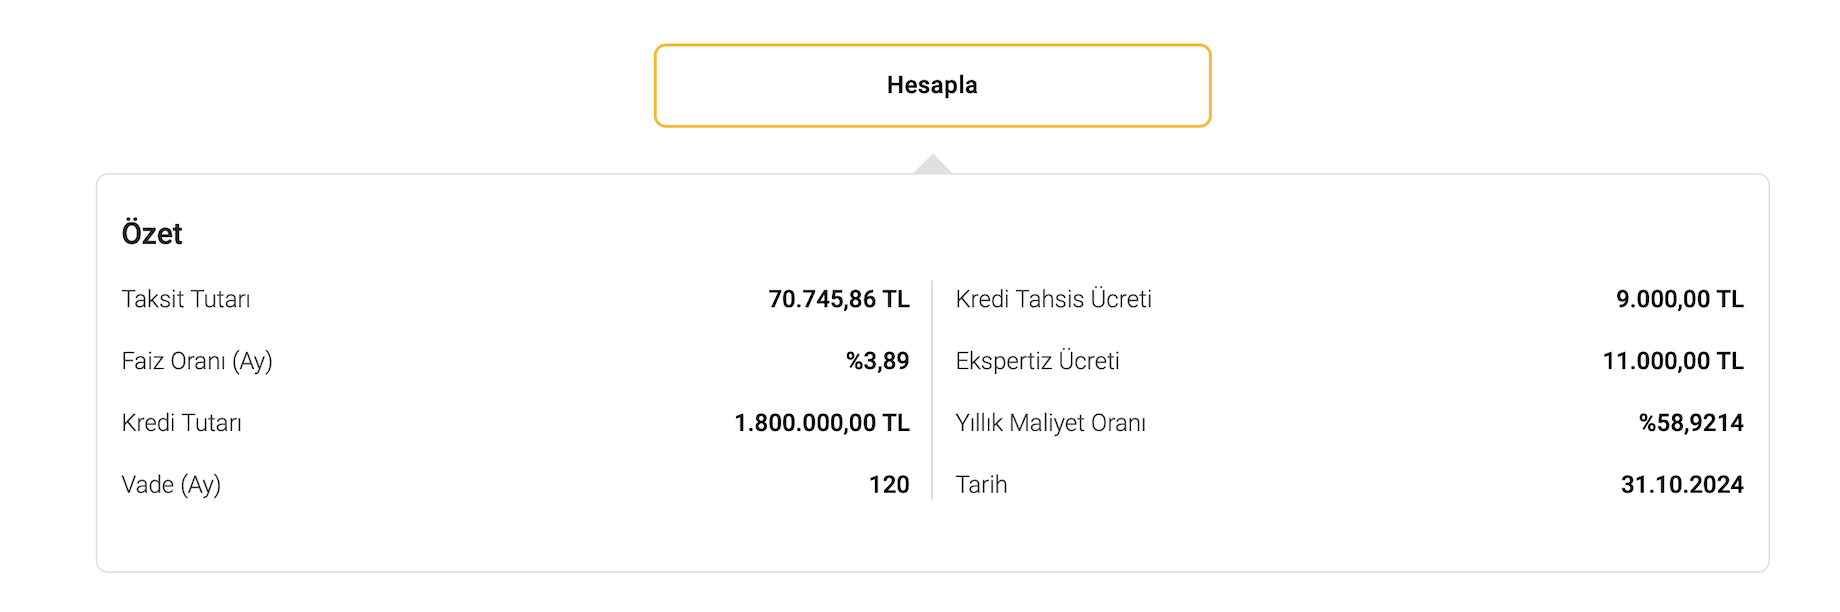1840x612 pixels.
Task: Select the 11.000,00 TL appraisal fee
Action: tap(1672, 361)
